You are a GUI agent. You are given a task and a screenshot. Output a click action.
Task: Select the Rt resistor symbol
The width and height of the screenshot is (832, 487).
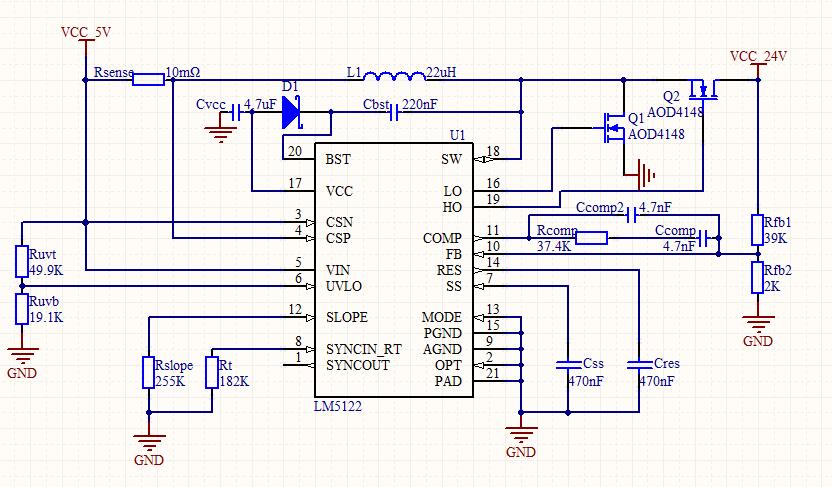click(212, 372)
